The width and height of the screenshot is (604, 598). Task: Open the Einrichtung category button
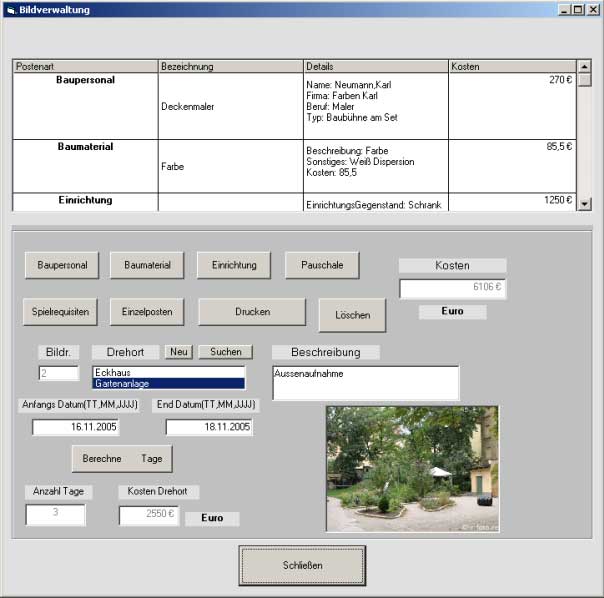(234, 265)
